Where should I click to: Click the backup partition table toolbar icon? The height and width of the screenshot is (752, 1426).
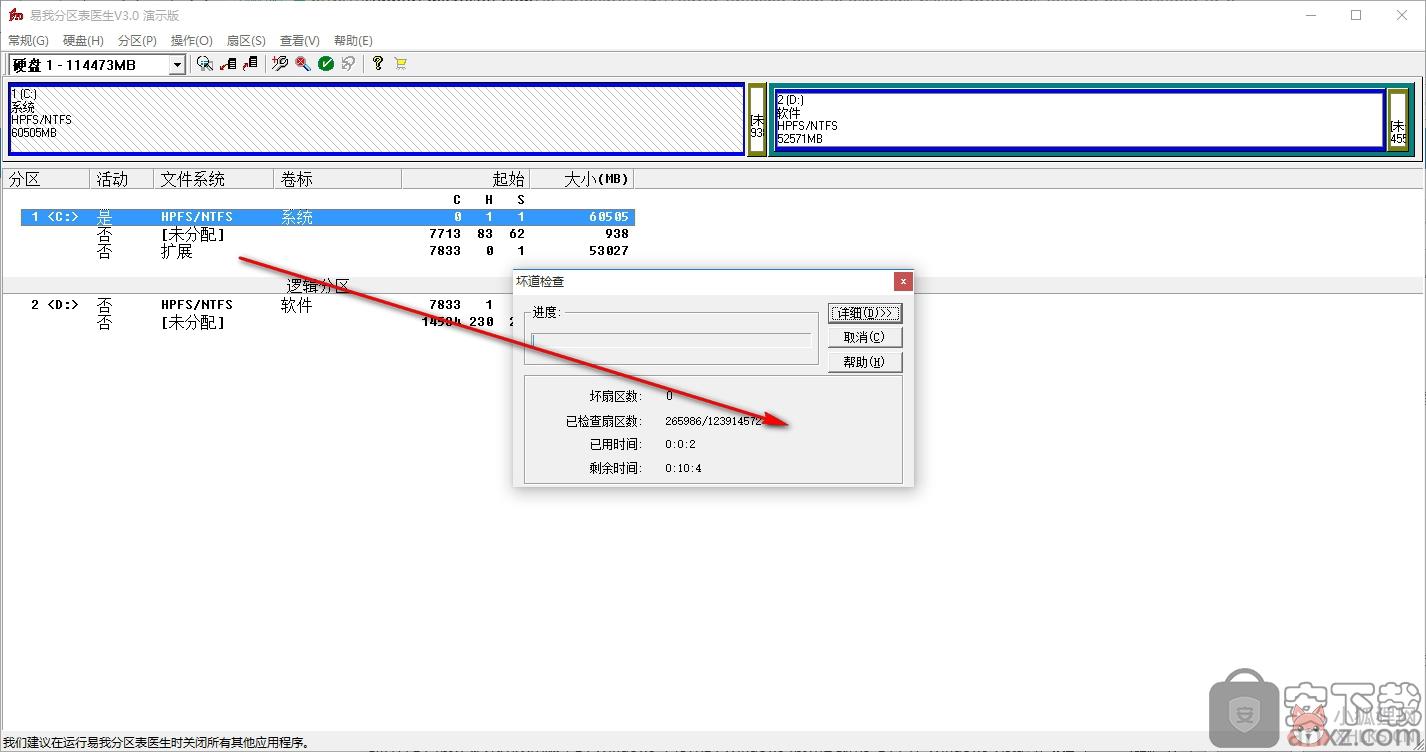pyautogui.click(x=228, y=64)
